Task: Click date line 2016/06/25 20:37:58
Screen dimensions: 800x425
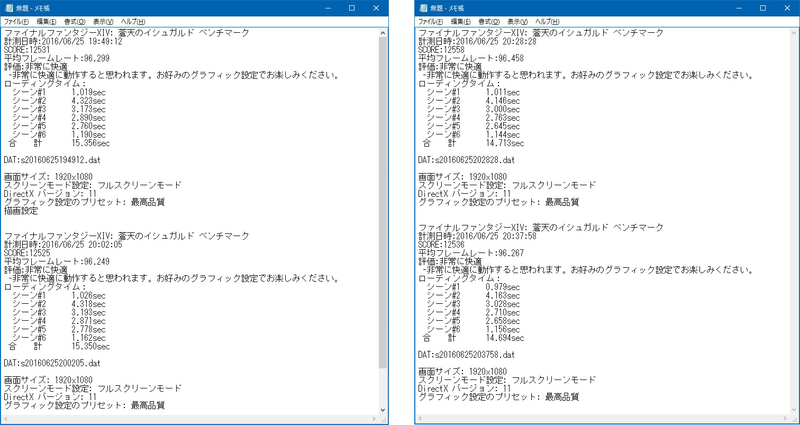Action: tap(478, 236)
